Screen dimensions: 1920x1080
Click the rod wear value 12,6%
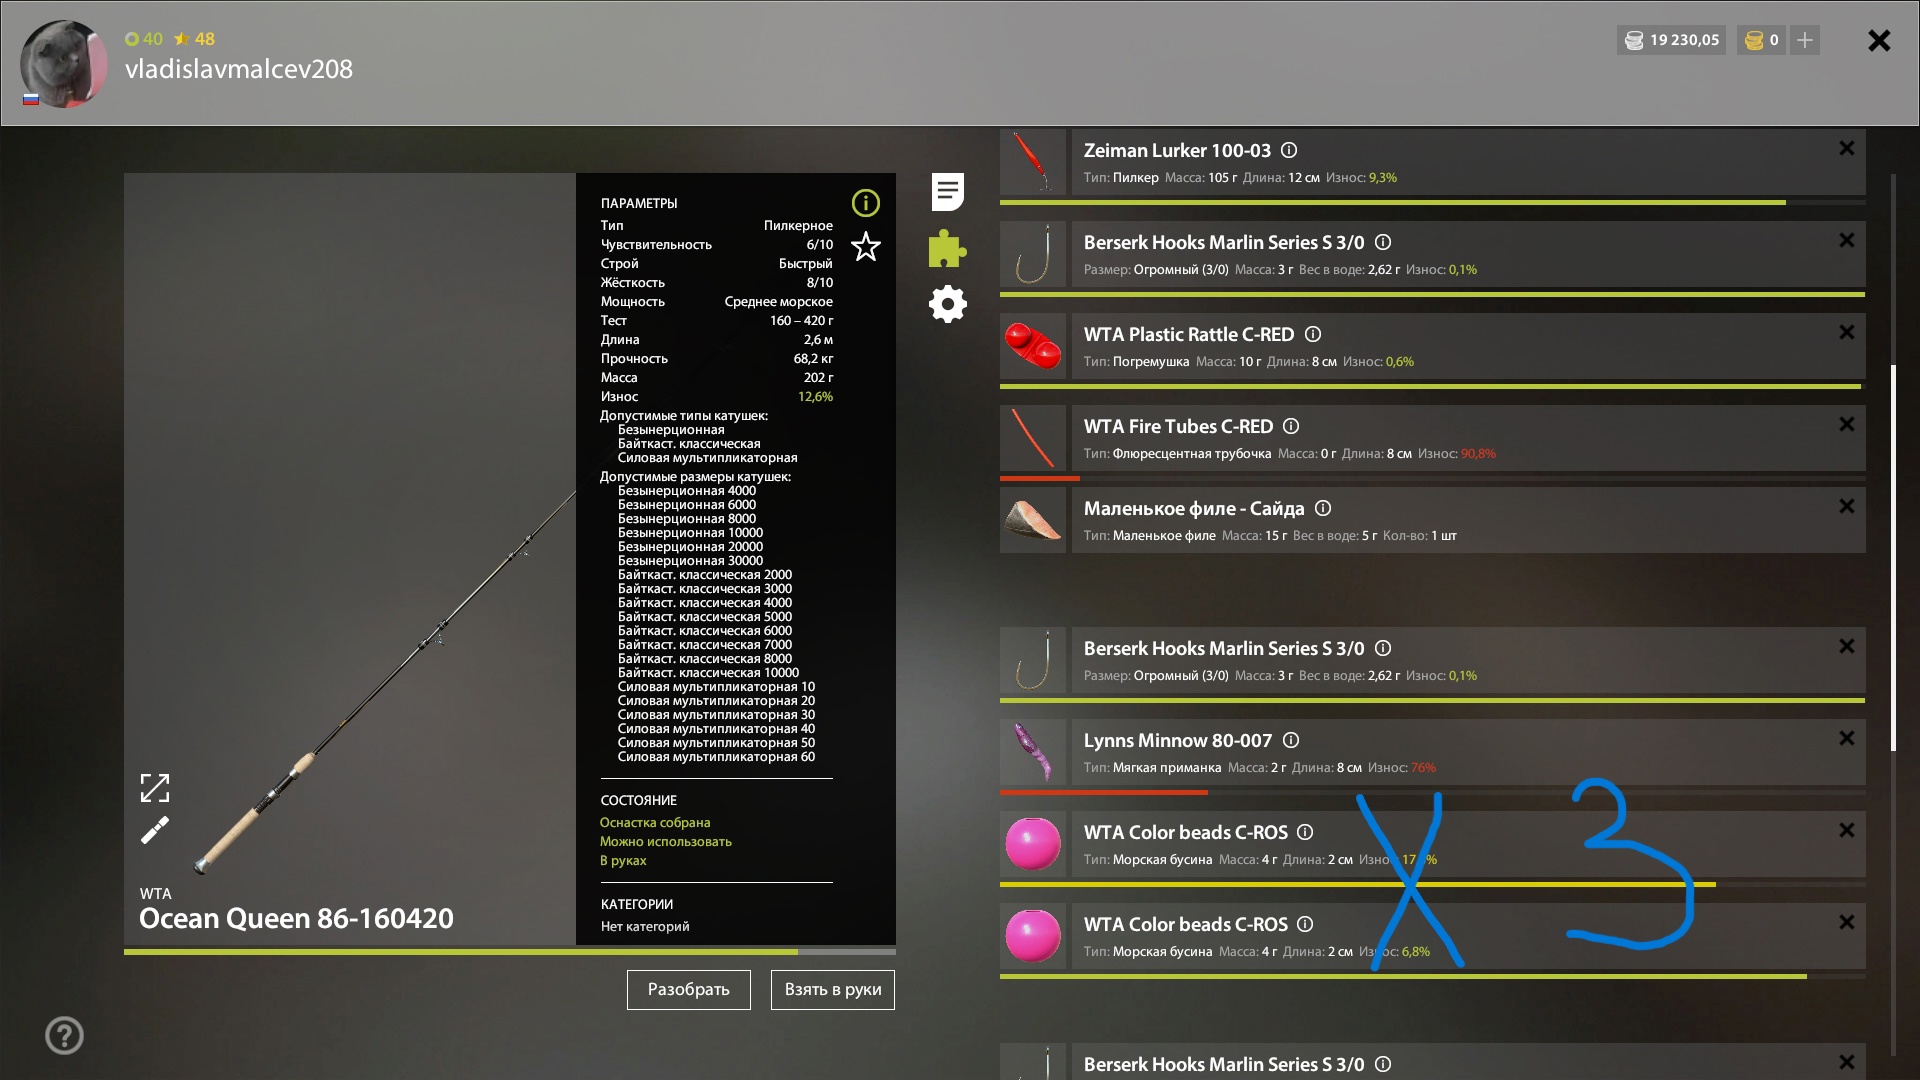[815, 396]
